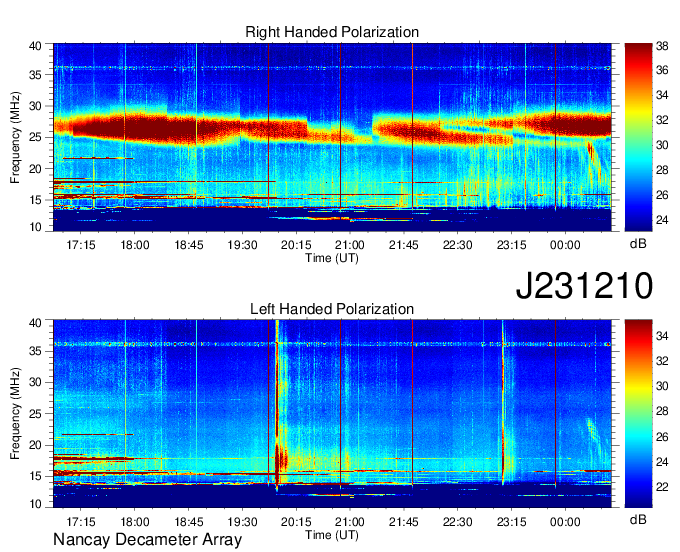The width and height of the screenshot is (680, 552).
Task: Click the 00:00 tick label on the top plot
Action: pos(565,245)
